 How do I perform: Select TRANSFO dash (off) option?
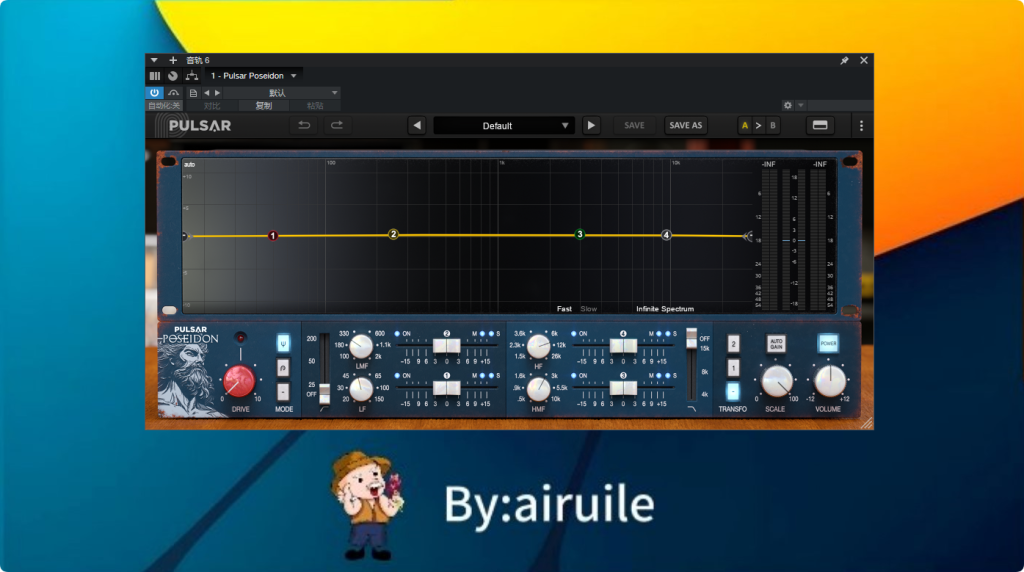coord(733,392)
